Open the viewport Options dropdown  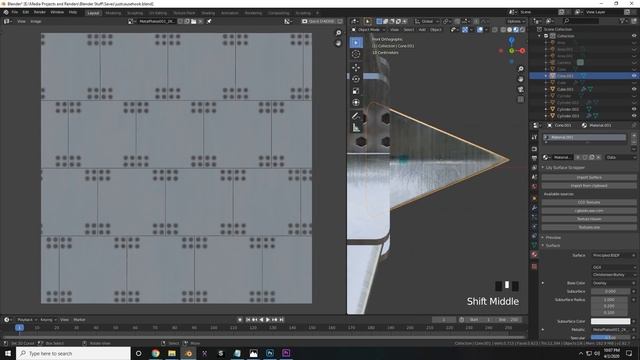516,21
